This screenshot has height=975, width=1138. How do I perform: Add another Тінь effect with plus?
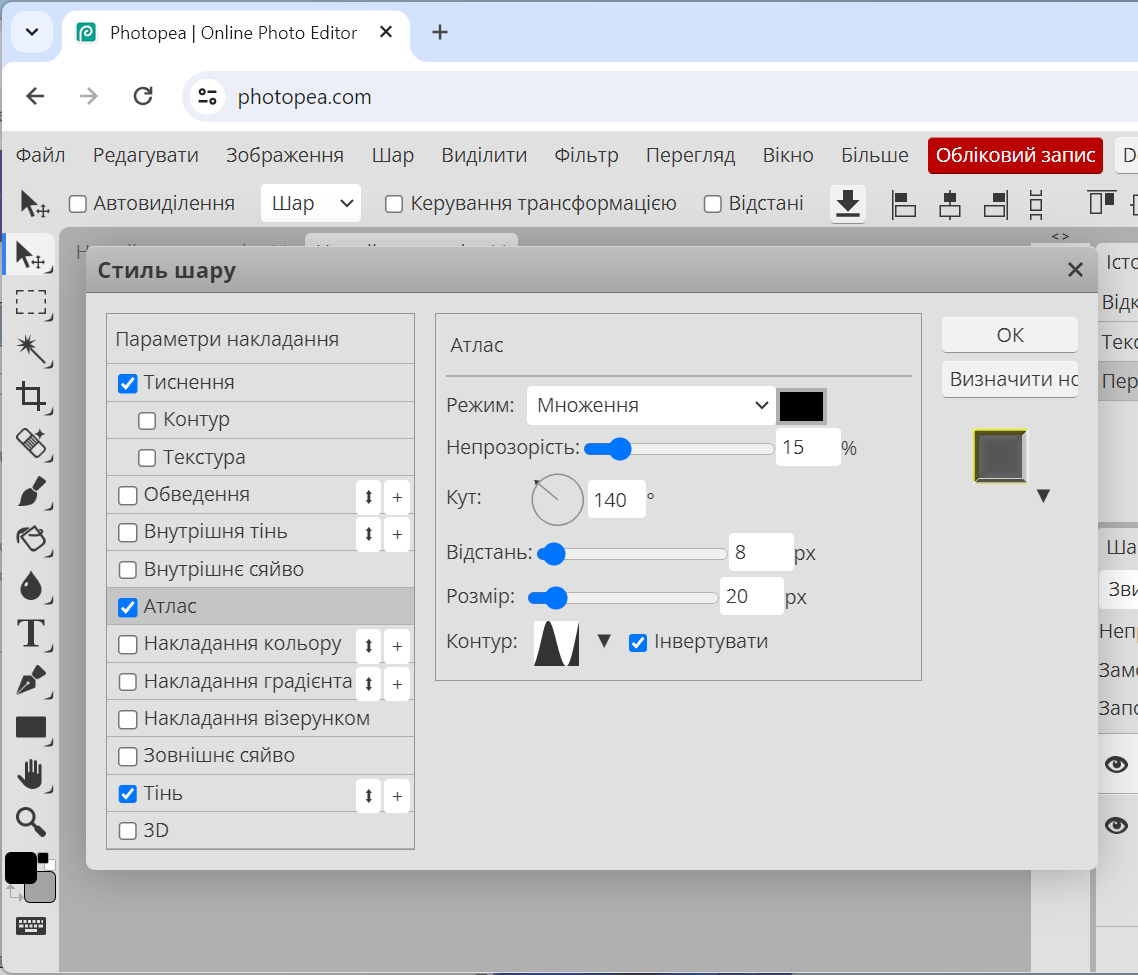(x=397, y=796)
